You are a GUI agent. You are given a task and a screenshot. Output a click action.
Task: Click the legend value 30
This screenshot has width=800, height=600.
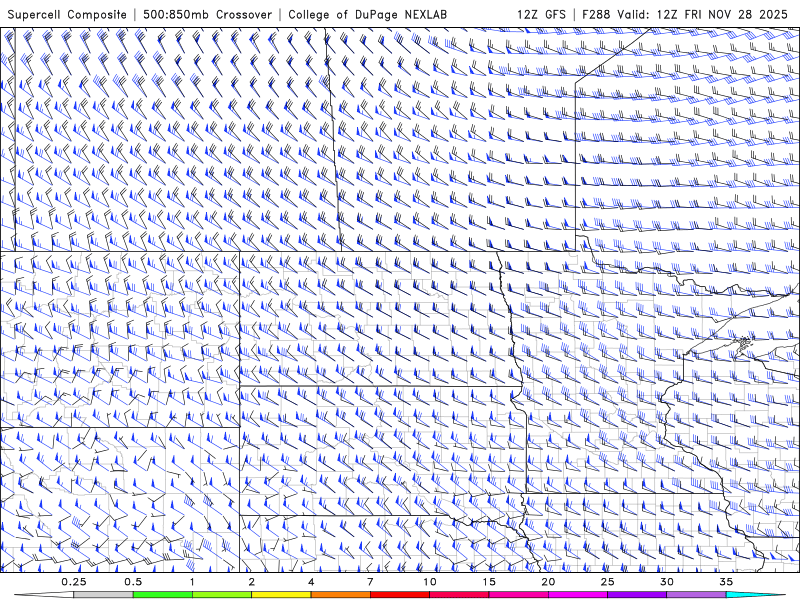667,582
